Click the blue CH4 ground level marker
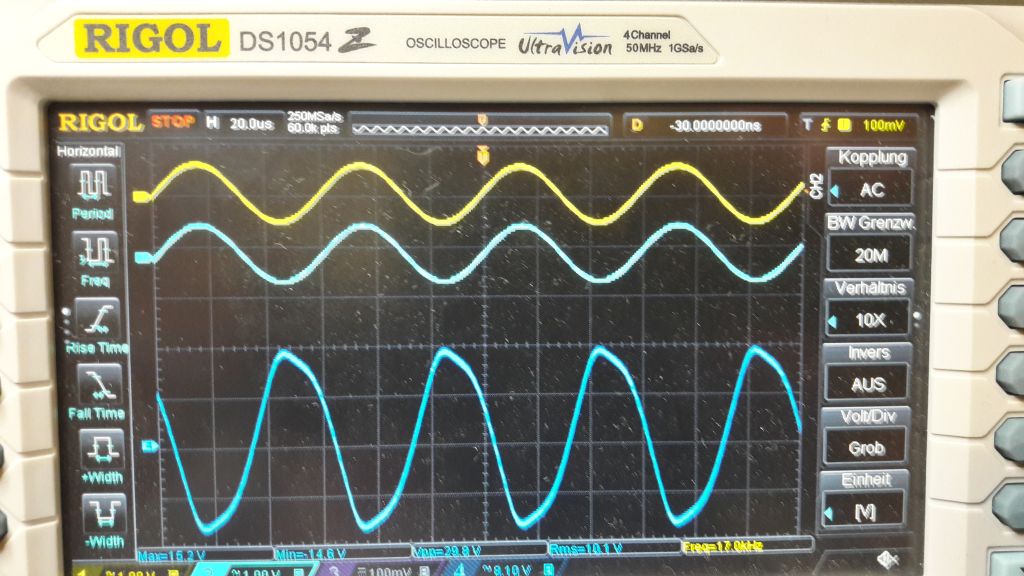Viewport: 1024px width, 576px height. 150,446
